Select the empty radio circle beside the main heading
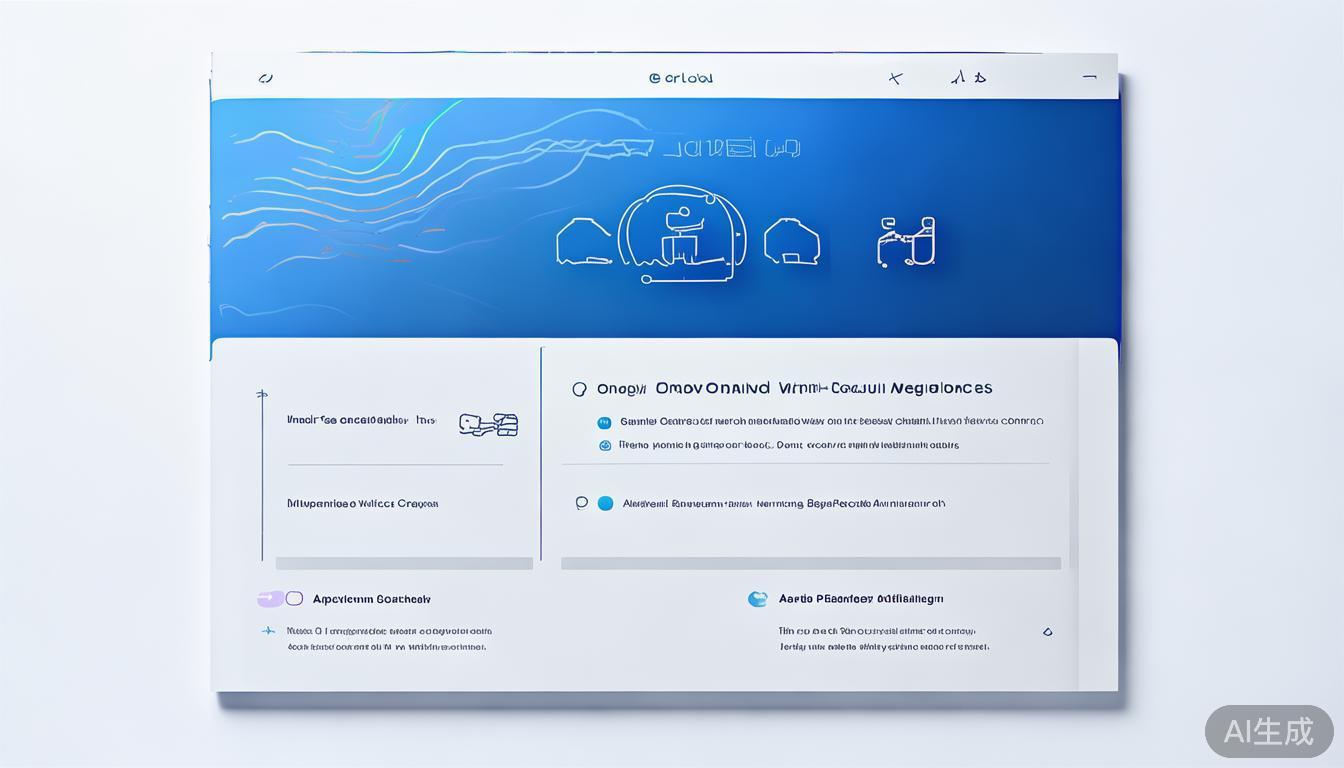The image size is (1344, 768). 579,389
